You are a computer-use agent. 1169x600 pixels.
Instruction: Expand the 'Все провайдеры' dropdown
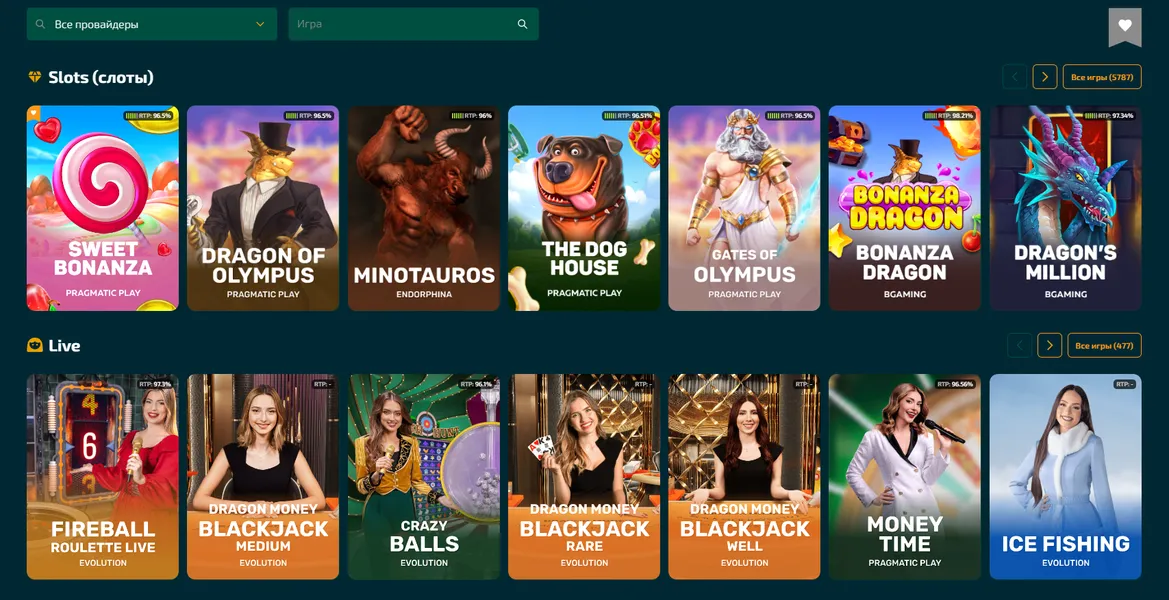pyautogui.click(x=150, y=24)
